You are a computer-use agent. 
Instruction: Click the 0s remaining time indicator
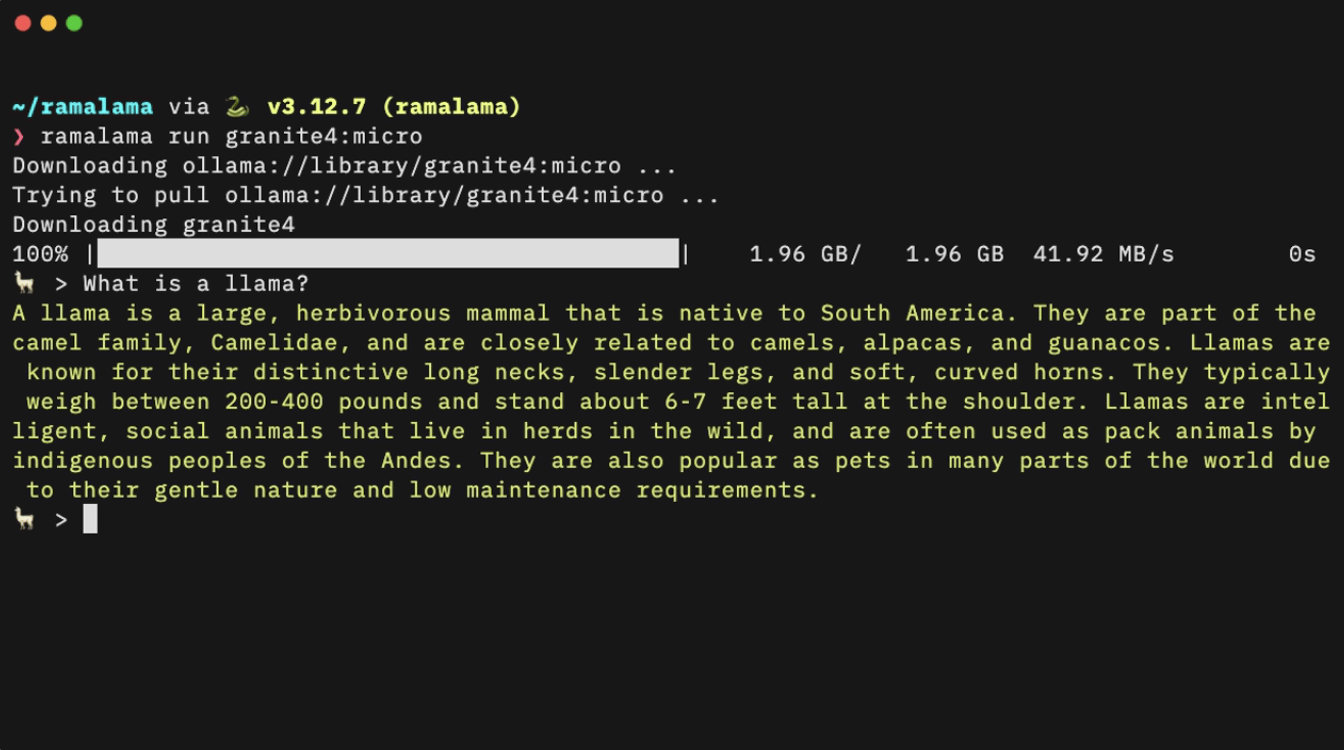click(x=1302, y=254)
